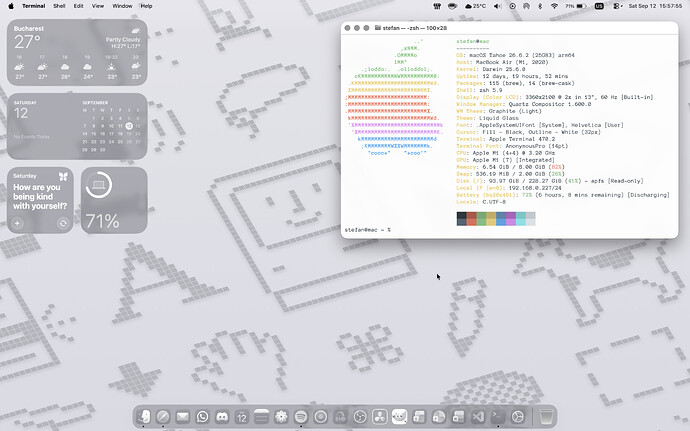Screen dimensions: 690x431
Task: Click the Terminal icon in the Dock
Action: click(x=498, y=416)
